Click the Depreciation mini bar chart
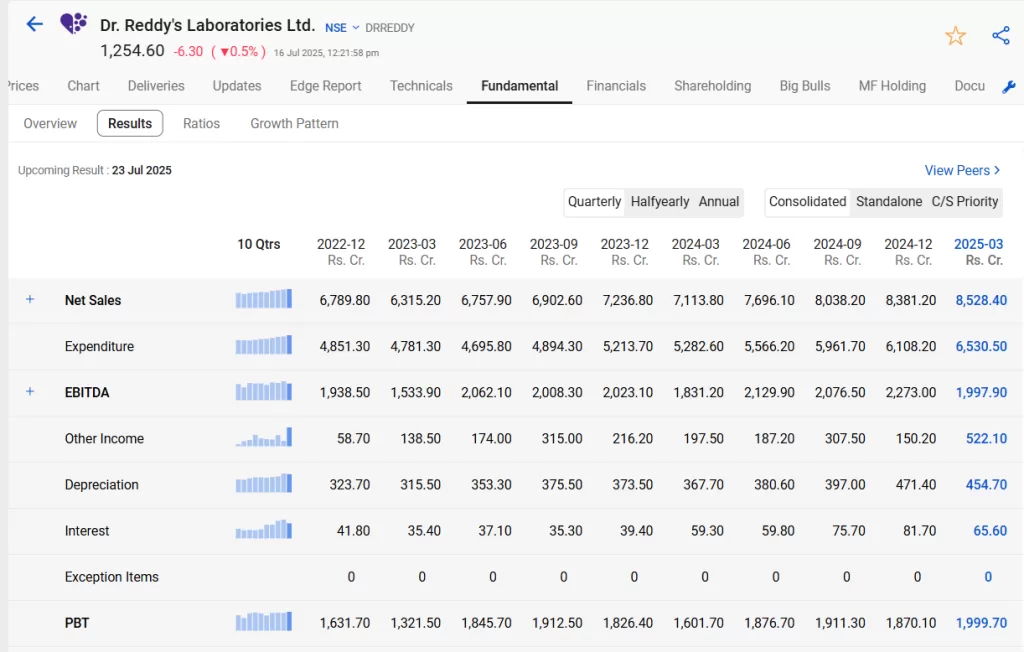 (264, 483)
